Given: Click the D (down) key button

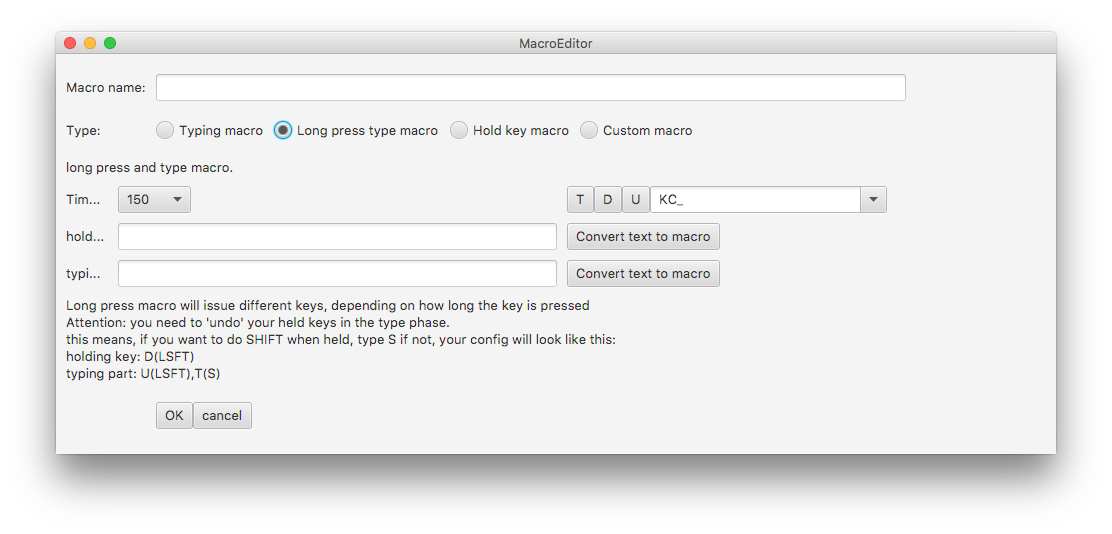Looking at the screenshot, I should coord(608,200).
